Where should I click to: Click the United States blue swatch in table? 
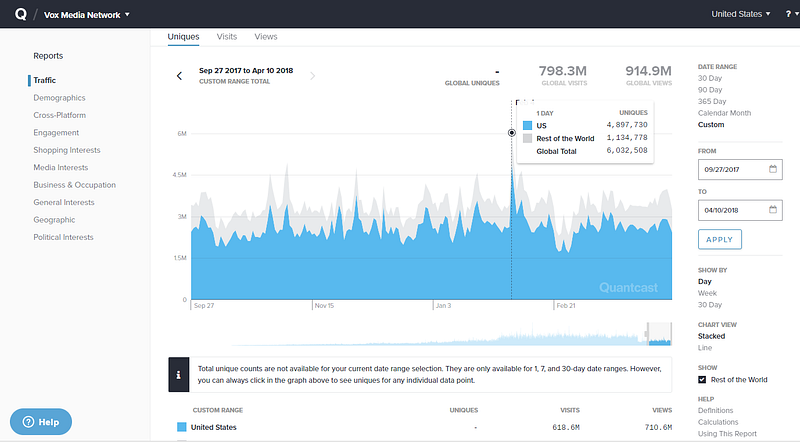click(x=182, y=427)
